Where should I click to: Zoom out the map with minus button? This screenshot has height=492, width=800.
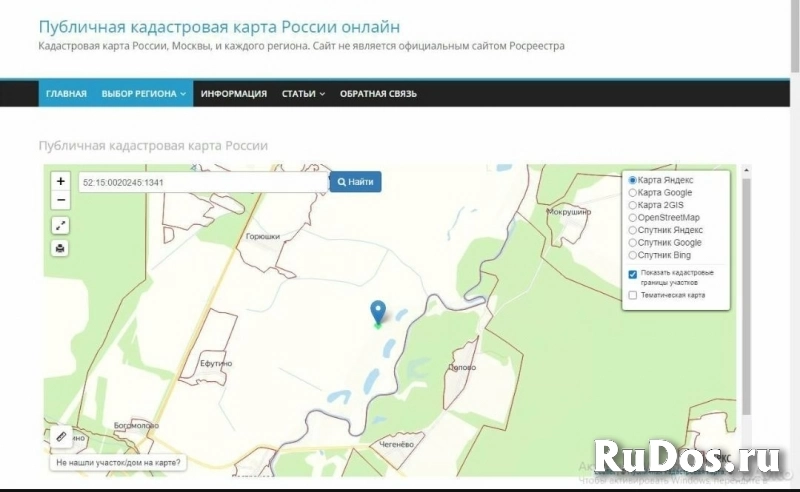coord(61,200)
